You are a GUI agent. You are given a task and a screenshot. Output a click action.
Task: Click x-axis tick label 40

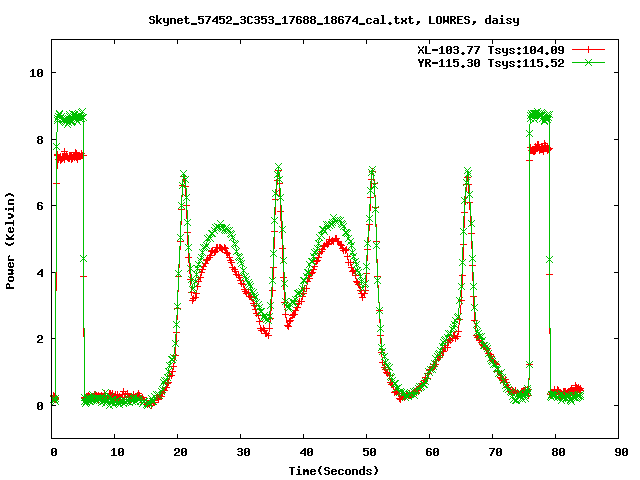pyautogui.click(x=306, y=452)
